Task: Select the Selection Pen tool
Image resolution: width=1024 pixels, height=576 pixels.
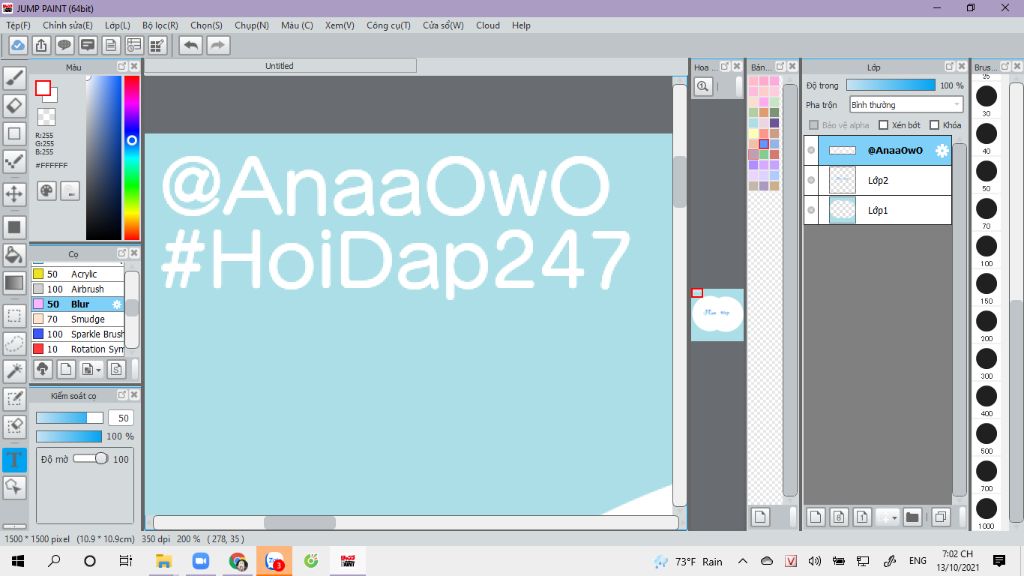Action: pos(14,398)
